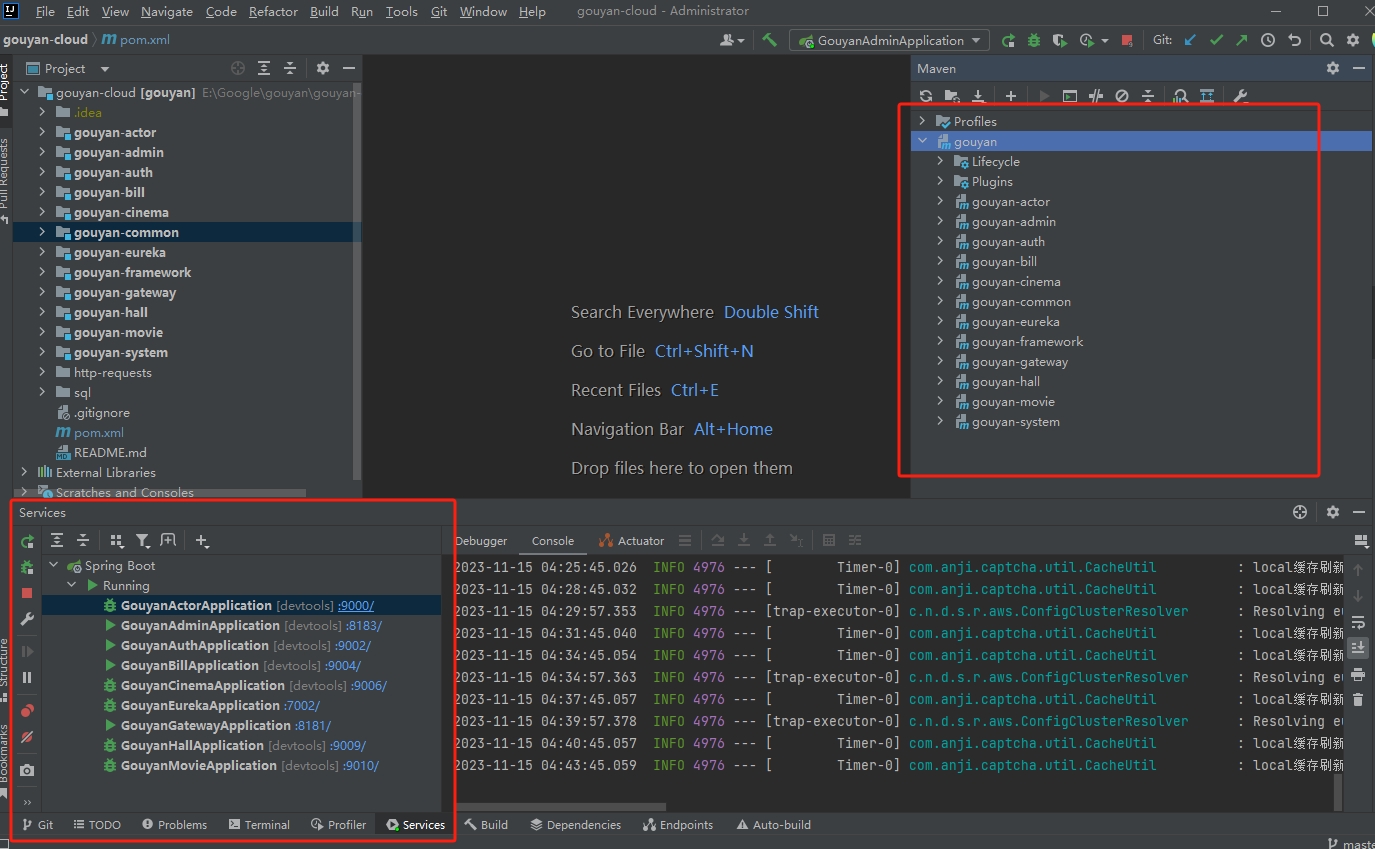
Task: Select gouyan-system module in Maven panel
Action: tap(1015, 421)
